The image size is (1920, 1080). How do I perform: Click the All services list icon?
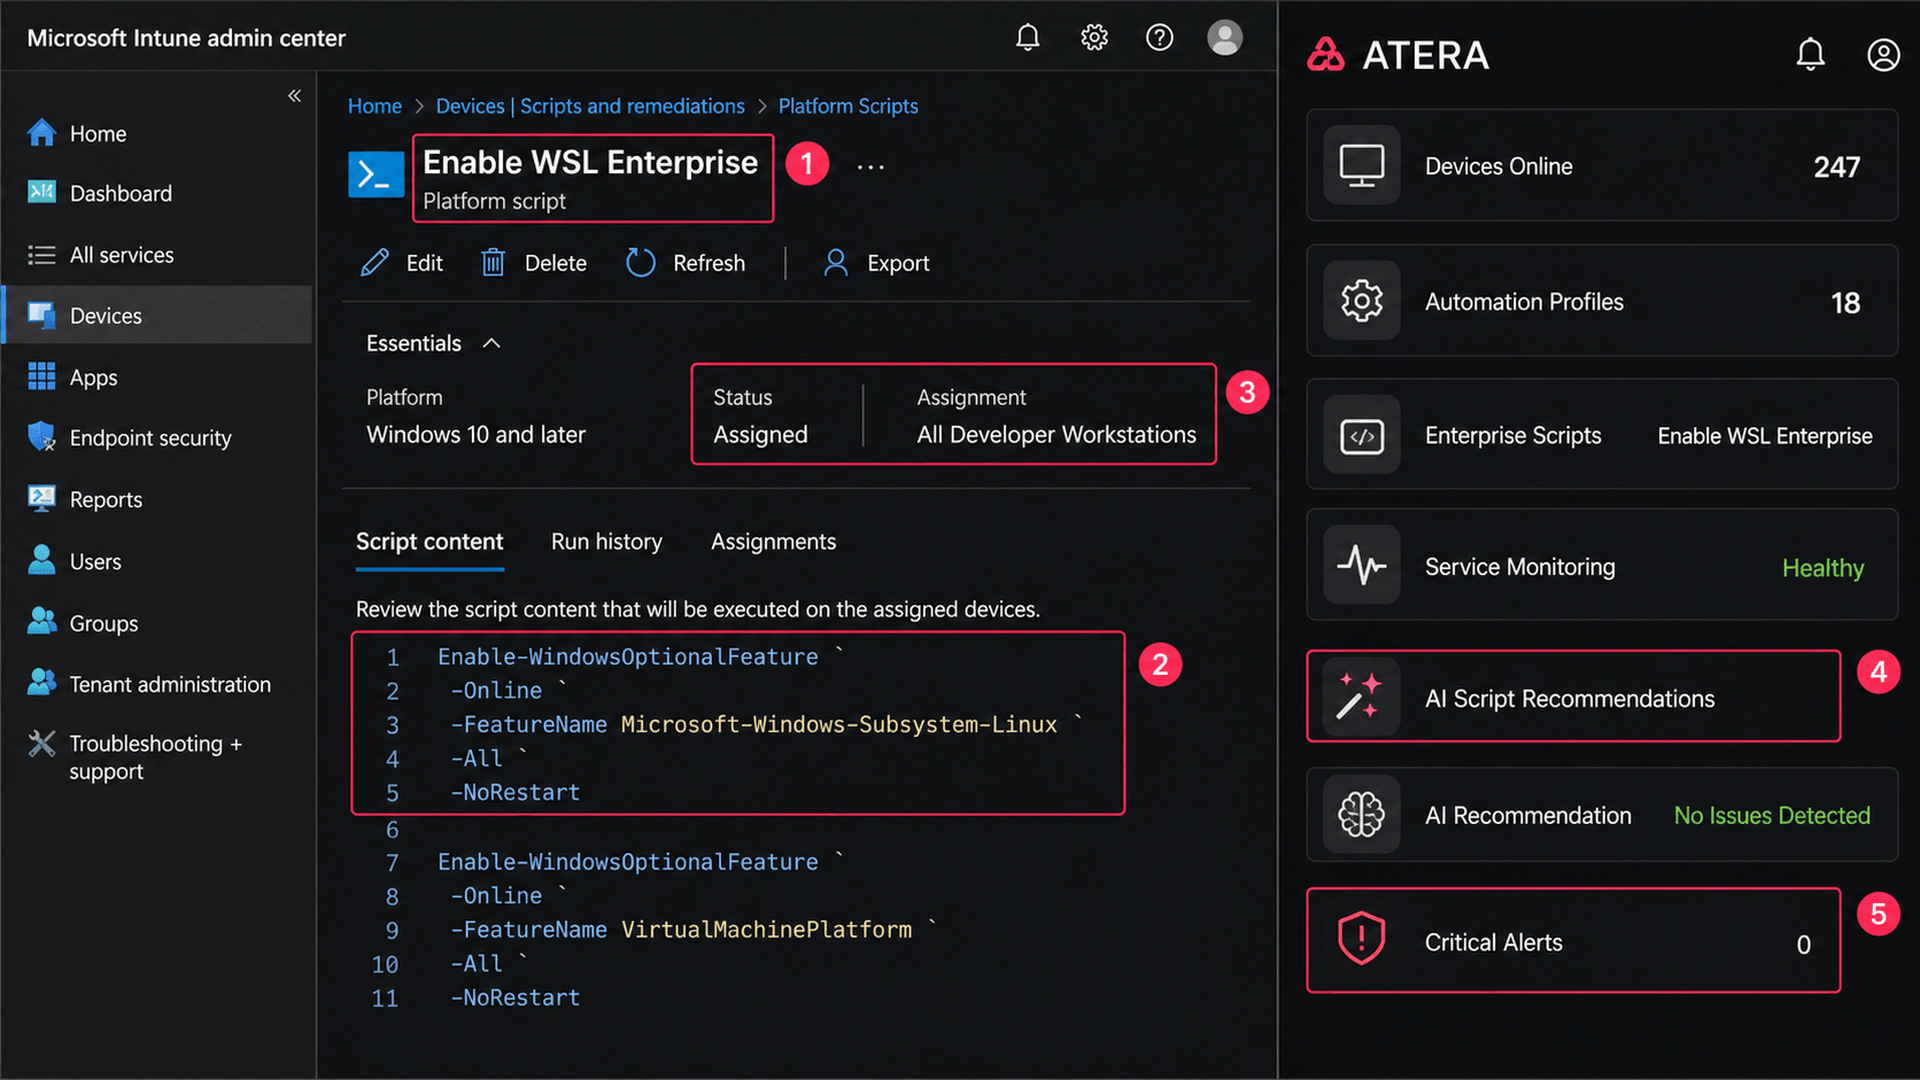pyautogui.click(x=41, y=255)
